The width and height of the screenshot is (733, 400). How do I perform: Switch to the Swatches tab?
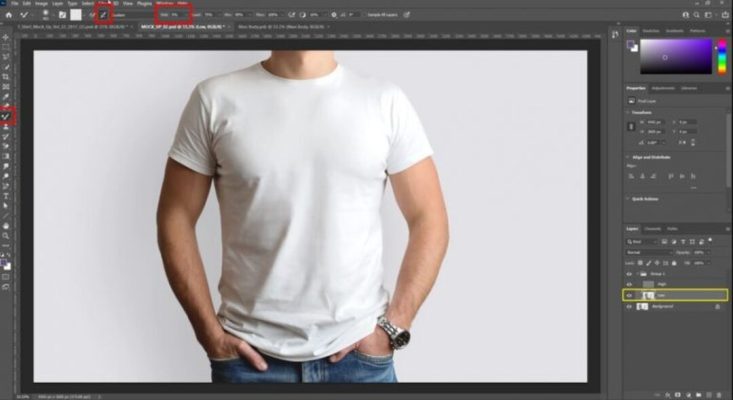coord(650,31)
